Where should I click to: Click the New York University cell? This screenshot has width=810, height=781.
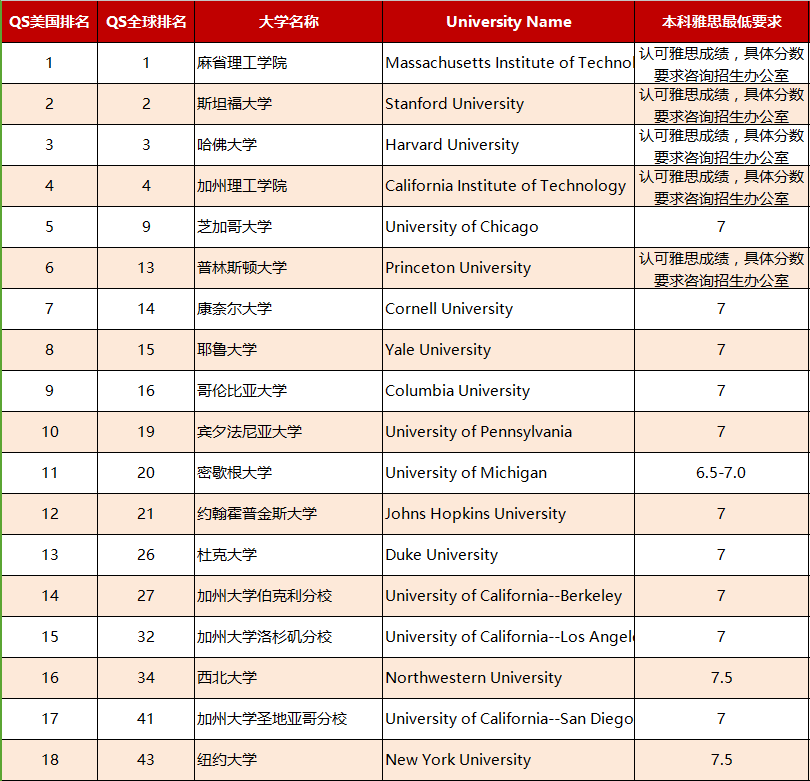pyautogui.click(x=508, y=760)
